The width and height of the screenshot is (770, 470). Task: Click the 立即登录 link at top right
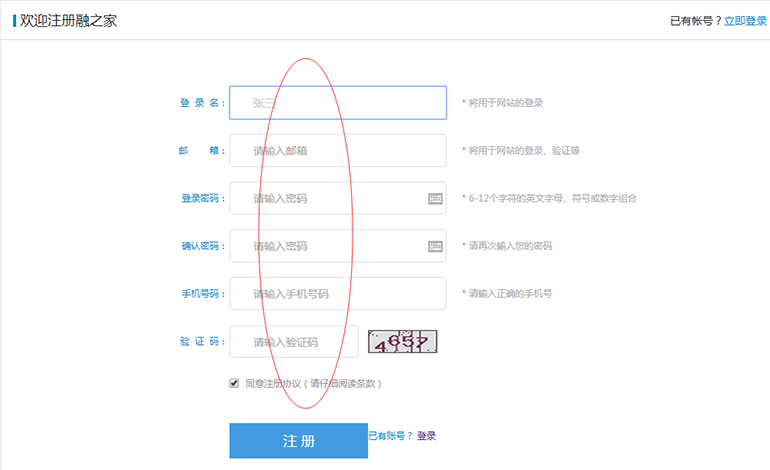(745, 20)
